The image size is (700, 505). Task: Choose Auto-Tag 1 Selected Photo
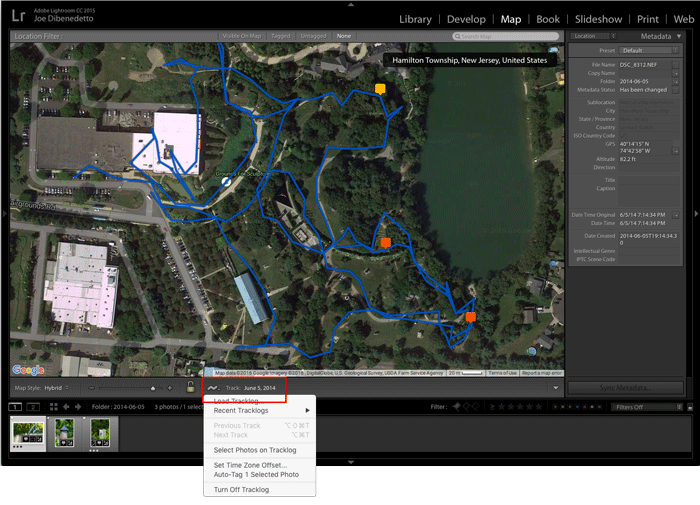click(260, 475)
